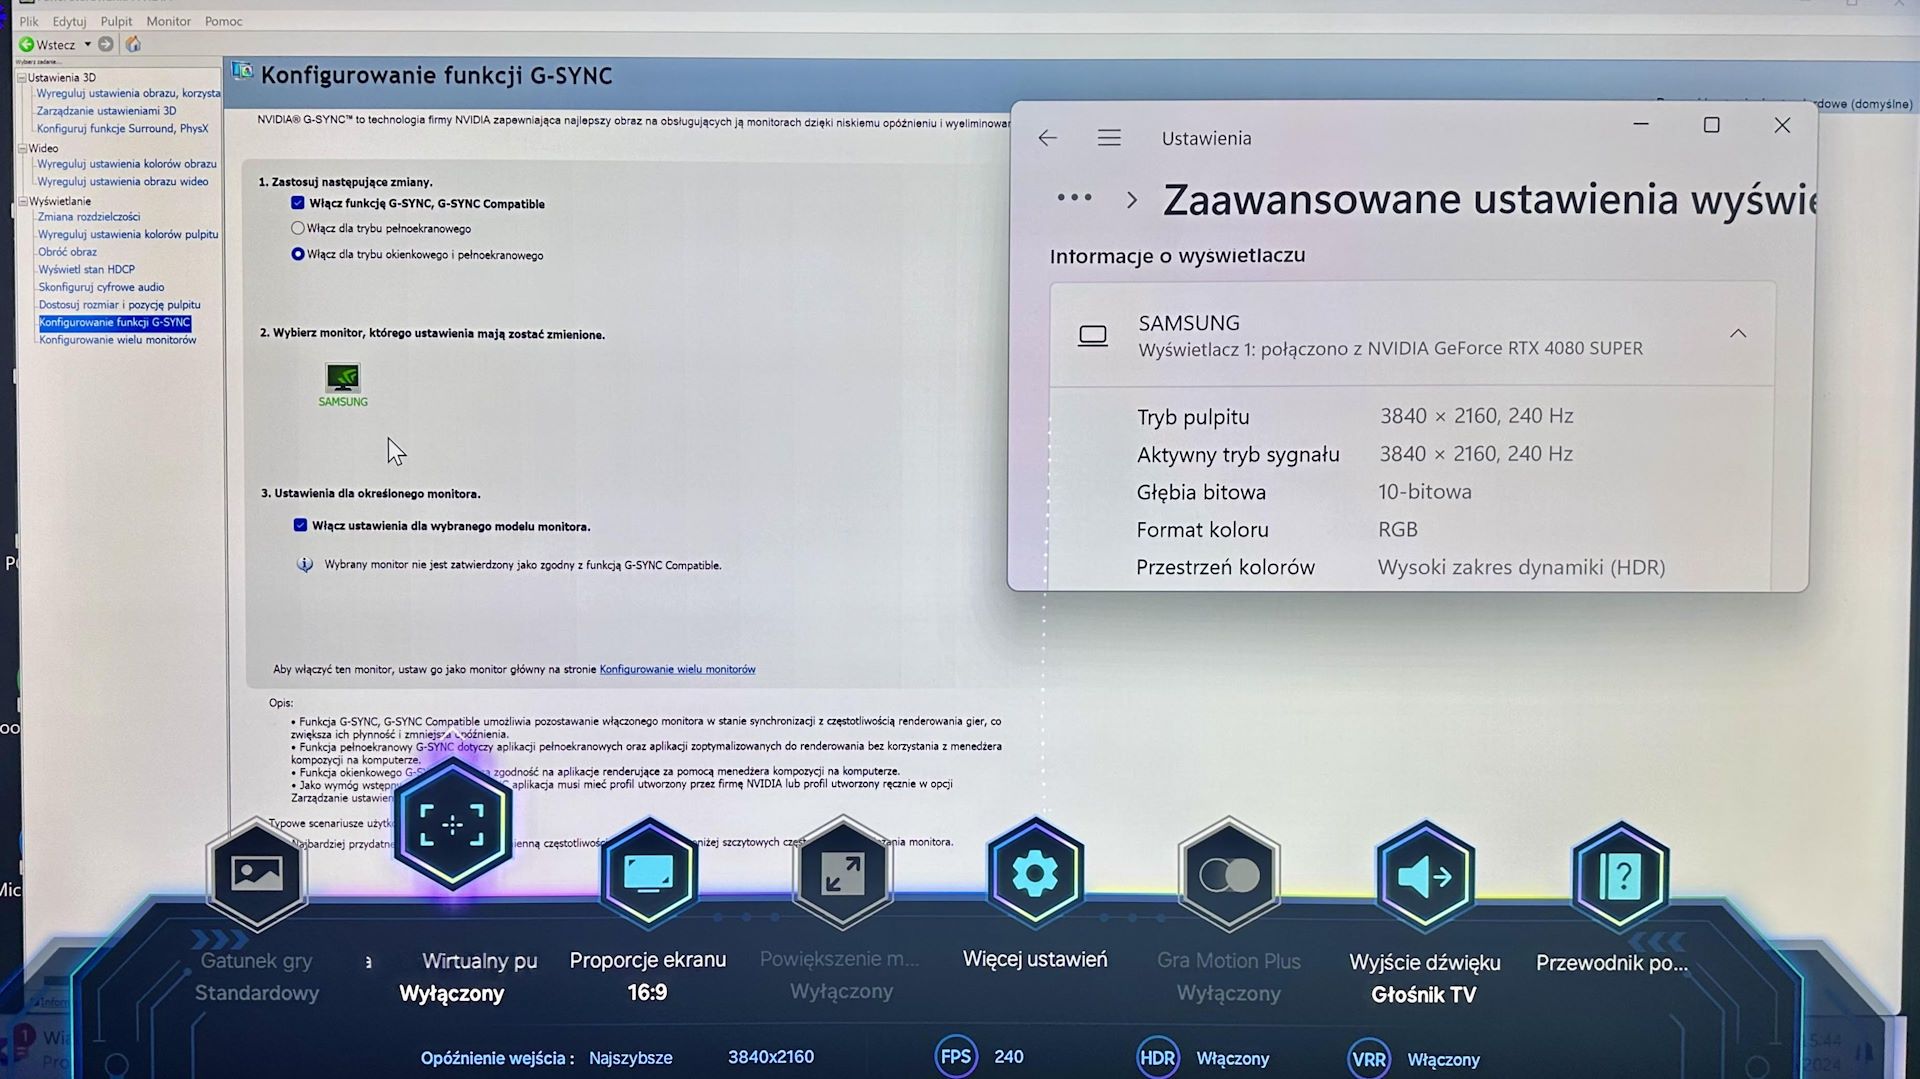1920x1079 pixels.
Task: Click the 3840x2160 resolution in game bar
Action: (771, 1056)
